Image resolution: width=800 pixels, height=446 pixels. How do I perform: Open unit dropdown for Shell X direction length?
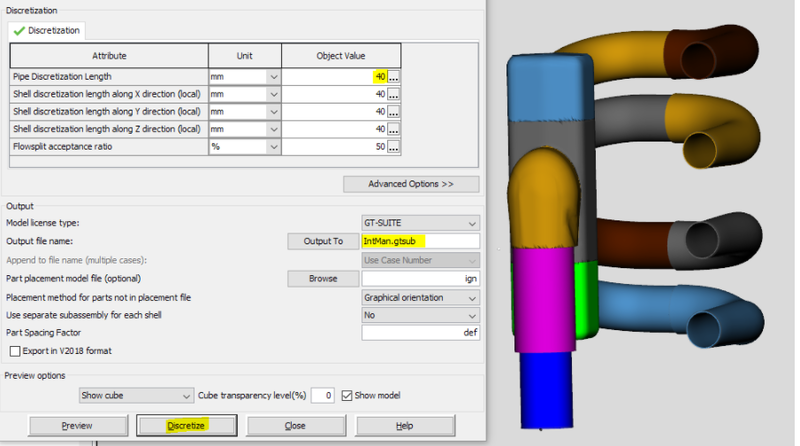click(274, 94)
